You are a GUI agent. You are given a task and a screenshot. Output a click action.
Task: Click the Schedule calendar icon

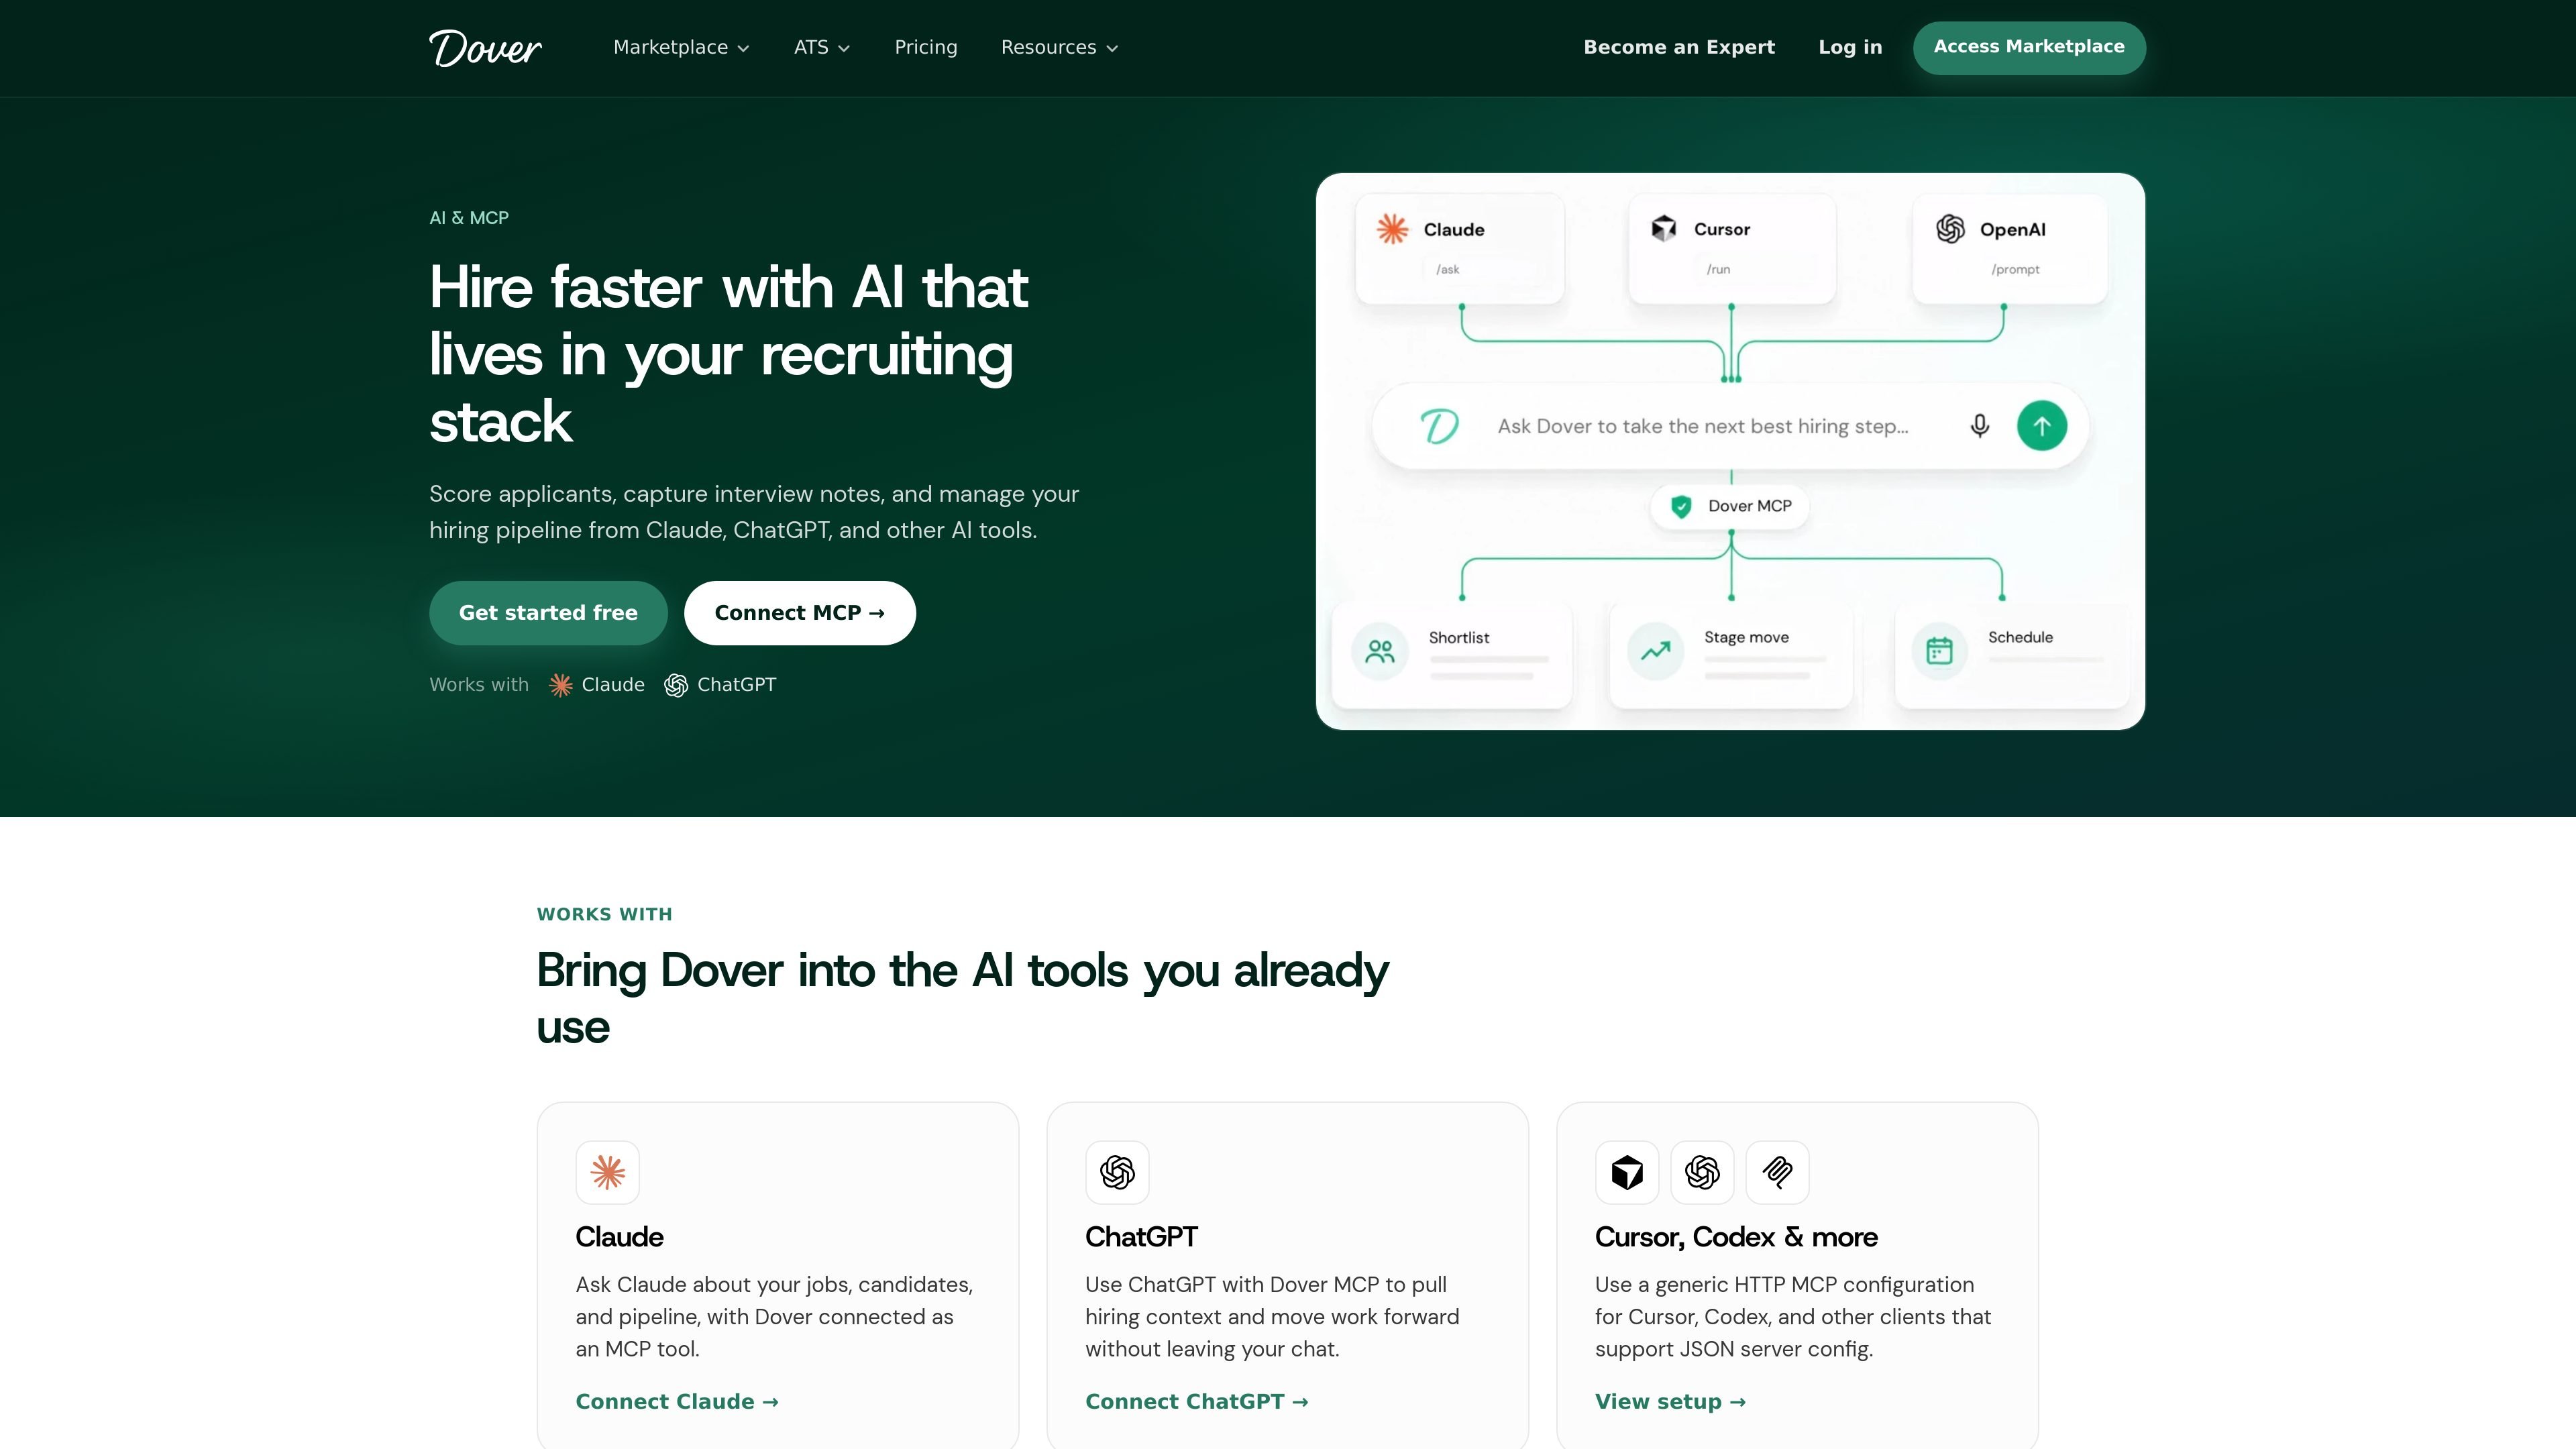(x=1939, y=652)
